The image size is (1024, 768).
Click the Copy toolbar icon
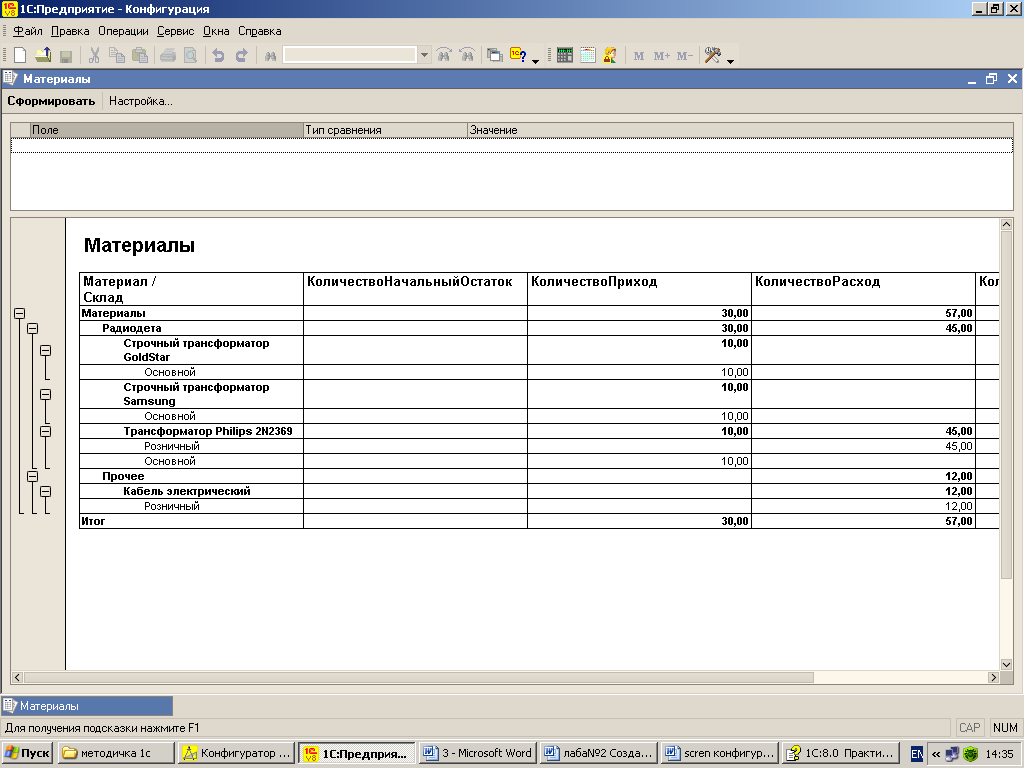(117, 56)
